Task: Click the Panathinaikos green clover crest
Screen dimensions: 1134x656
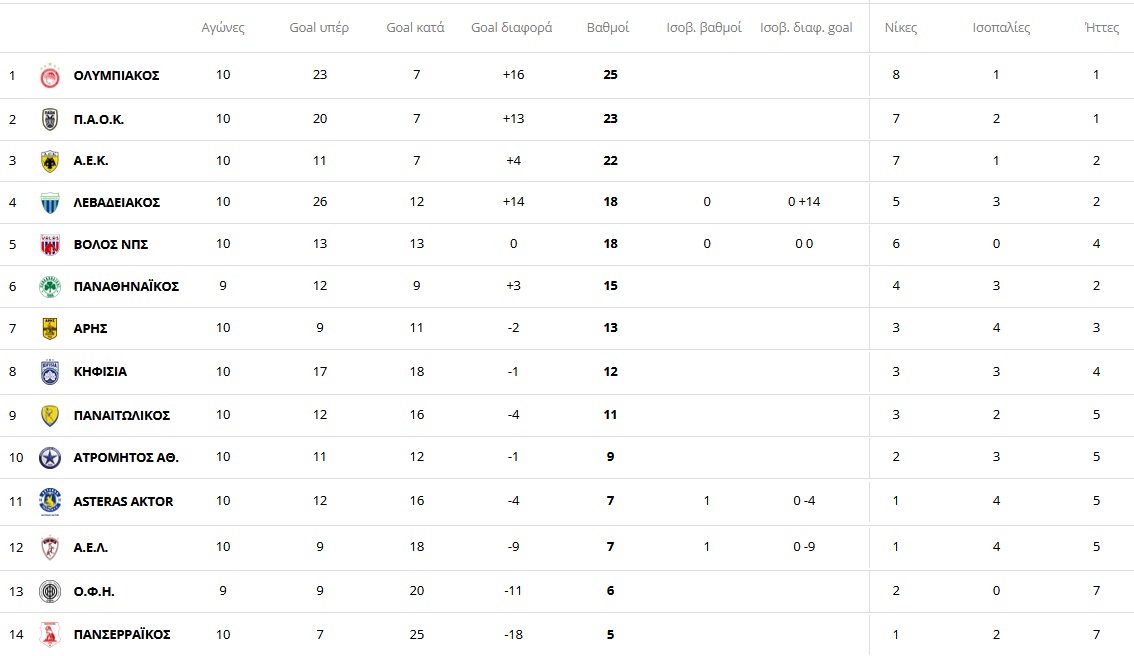Action: point(49,286)
